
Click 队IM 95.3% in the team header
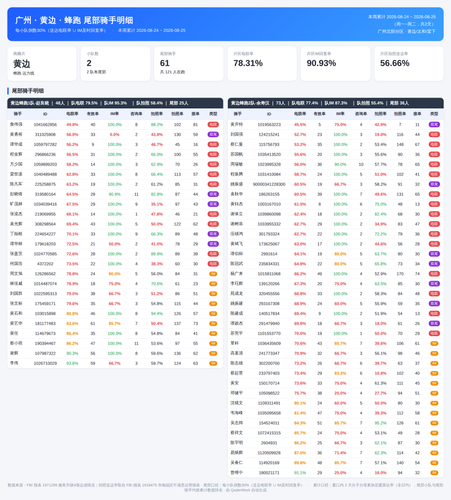(x=115, y=103)
